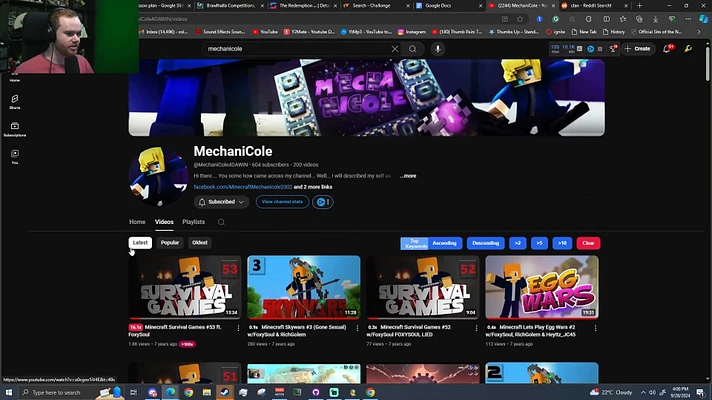Open the Instagram bookmark
This screenshot has width=712, height=400.
click(412, 32)
